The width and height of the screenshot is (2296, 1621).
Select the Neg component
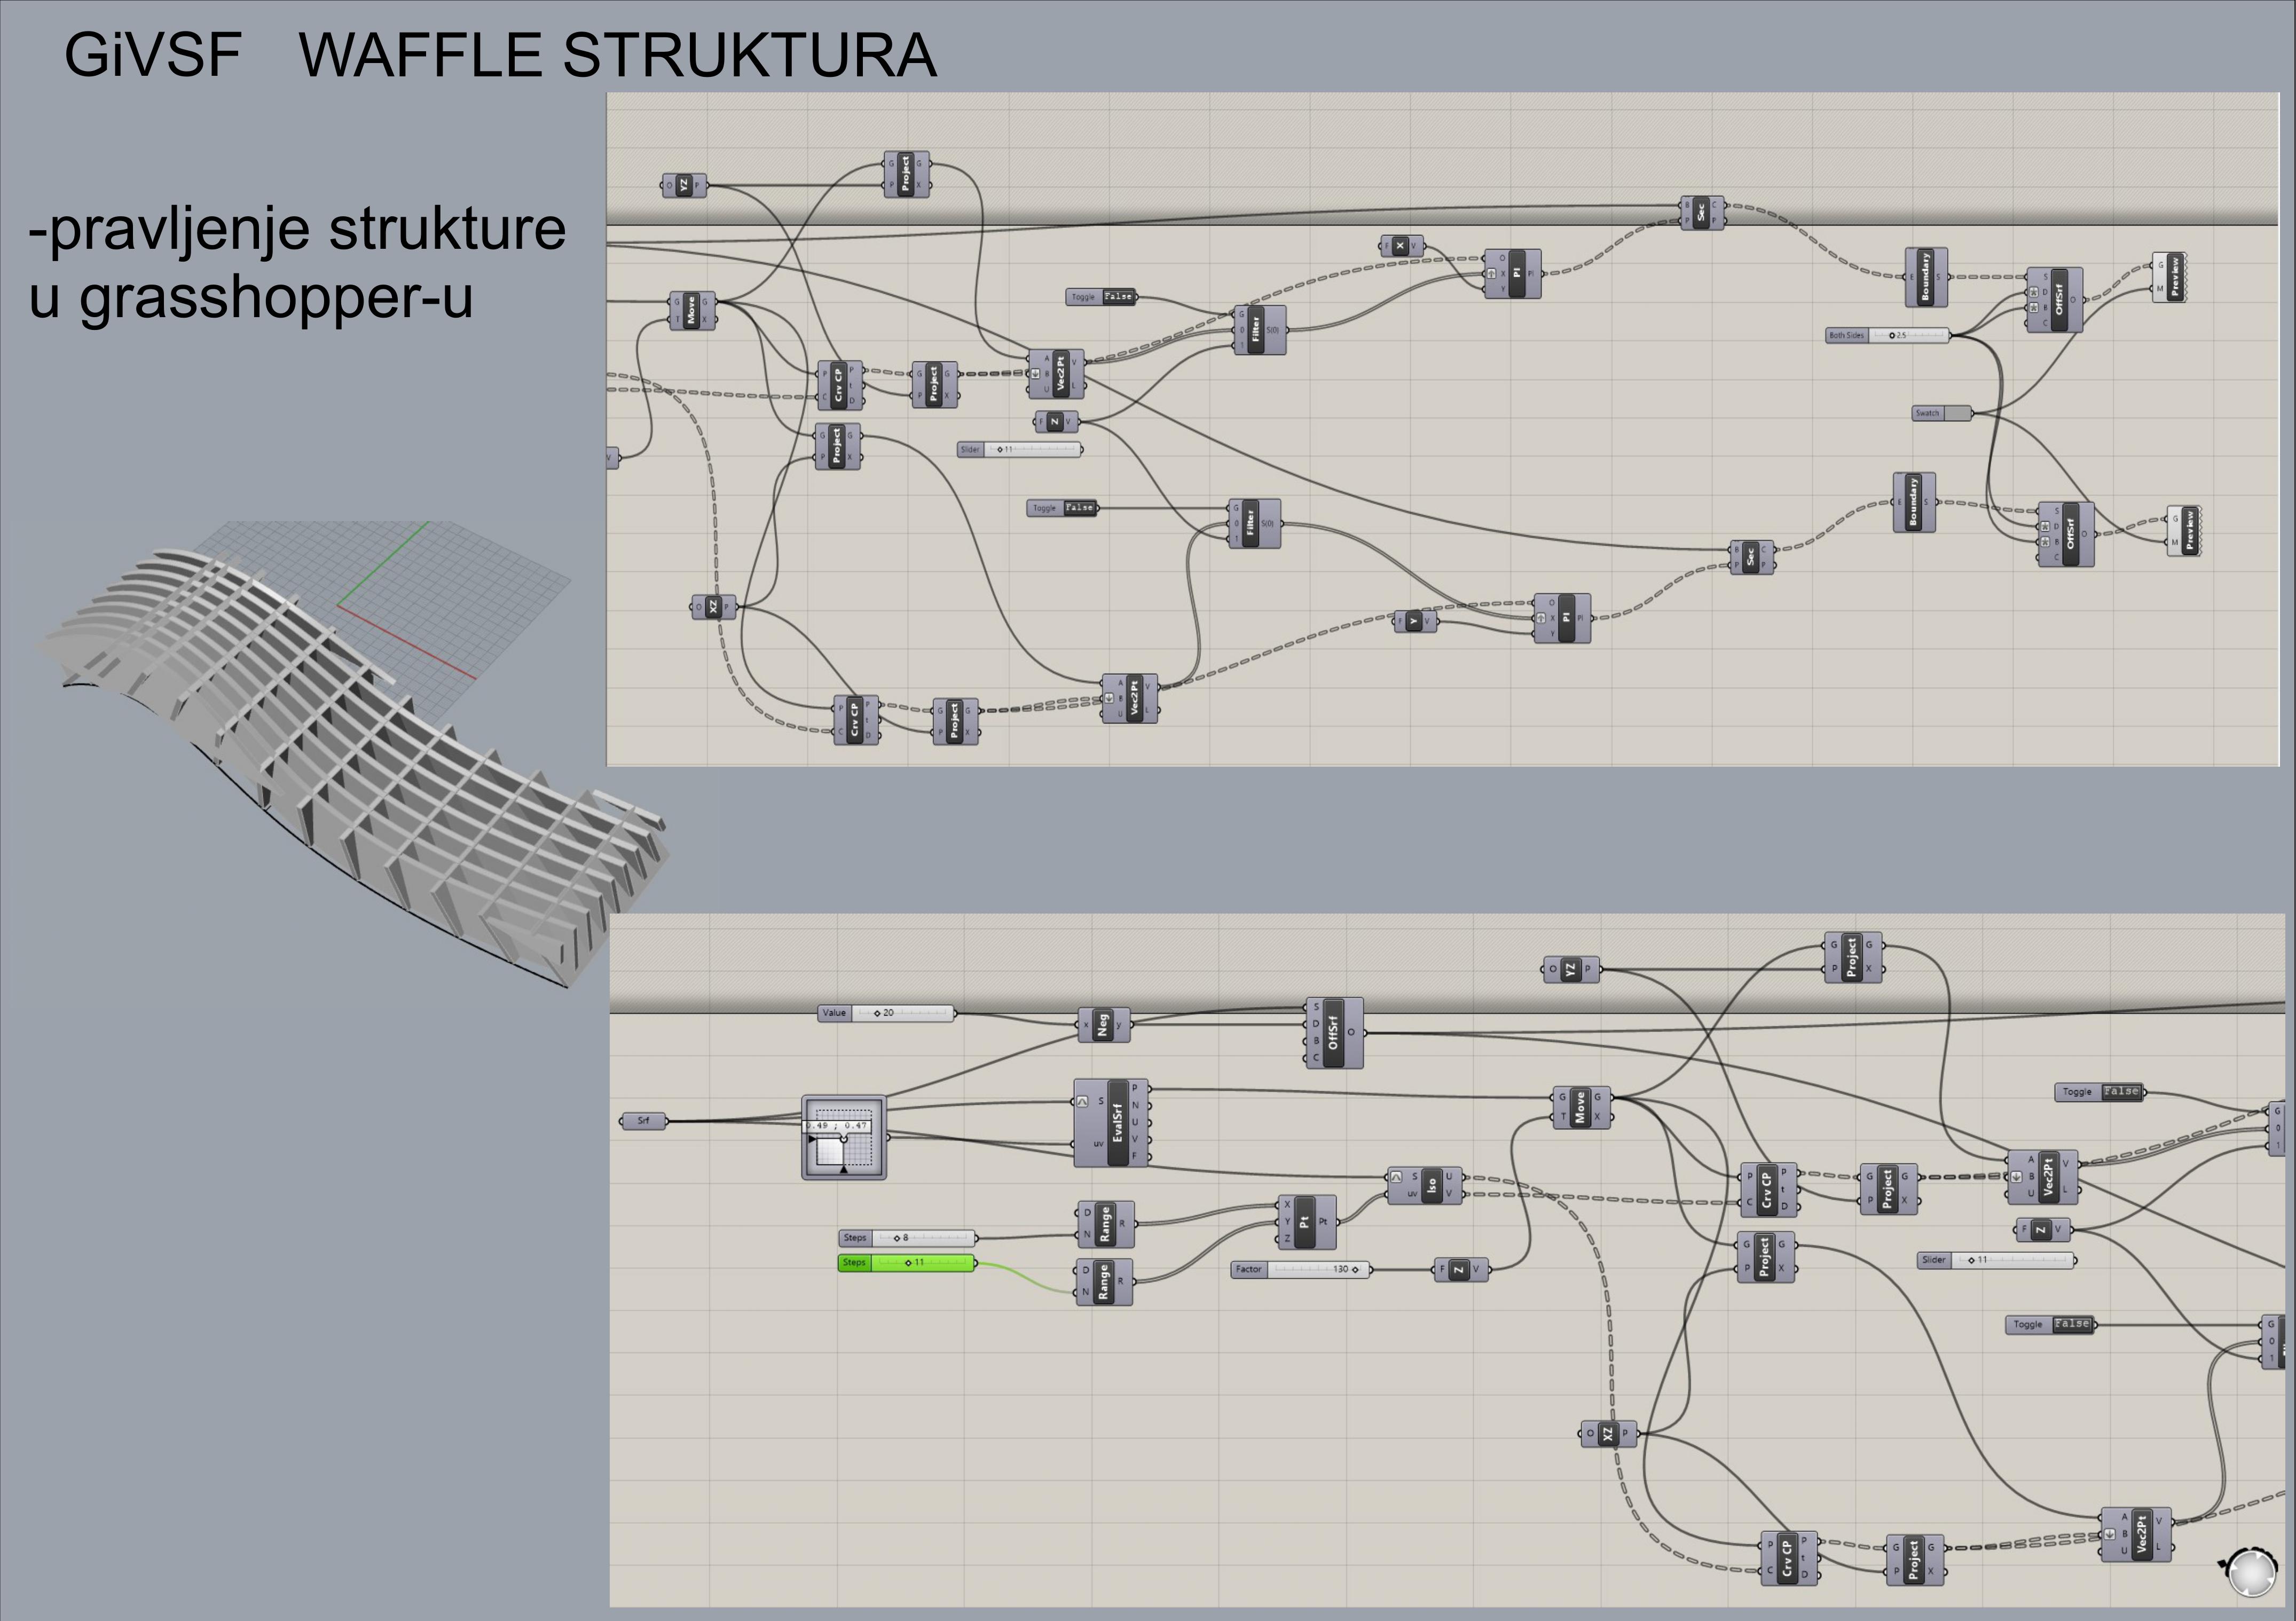[x=1104, y=1025]
